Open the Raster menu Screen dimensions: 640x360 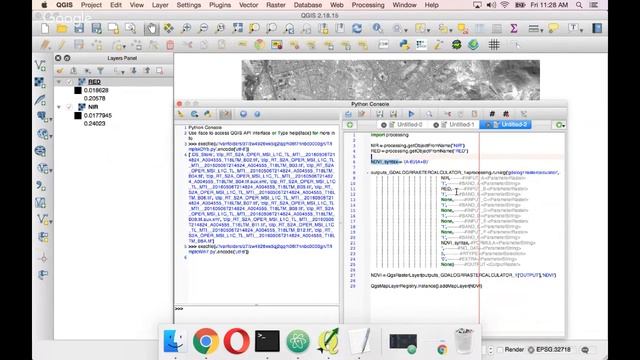click(276, 5)
